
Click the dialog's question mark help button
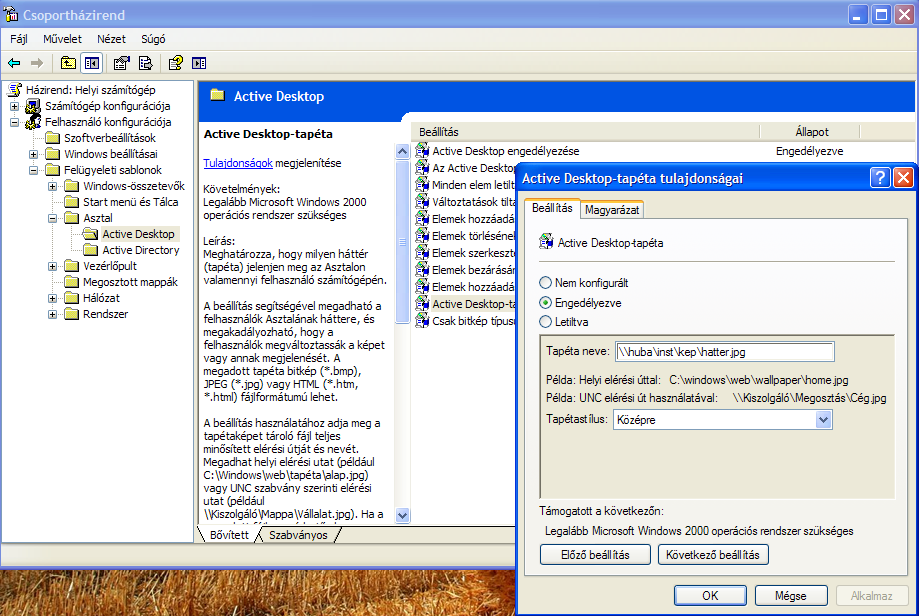[880, 178]
